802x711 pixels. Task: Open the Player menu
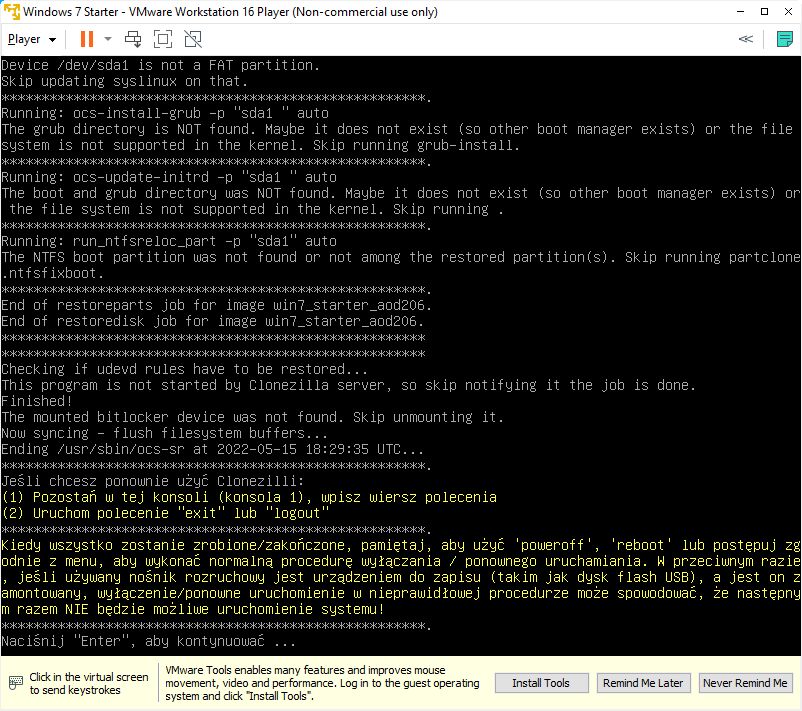click(x=25, y=39)
